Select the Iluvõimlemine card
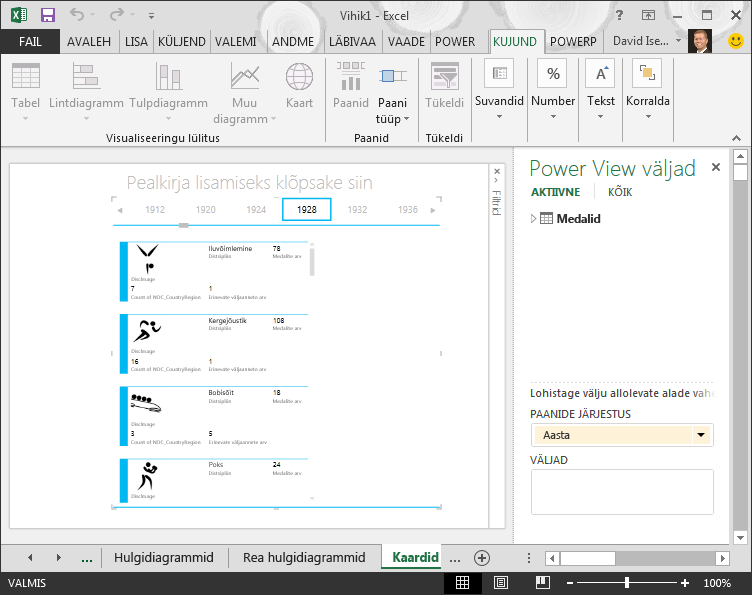Viewport: 752px width, 595px height. tap(214, 271)
